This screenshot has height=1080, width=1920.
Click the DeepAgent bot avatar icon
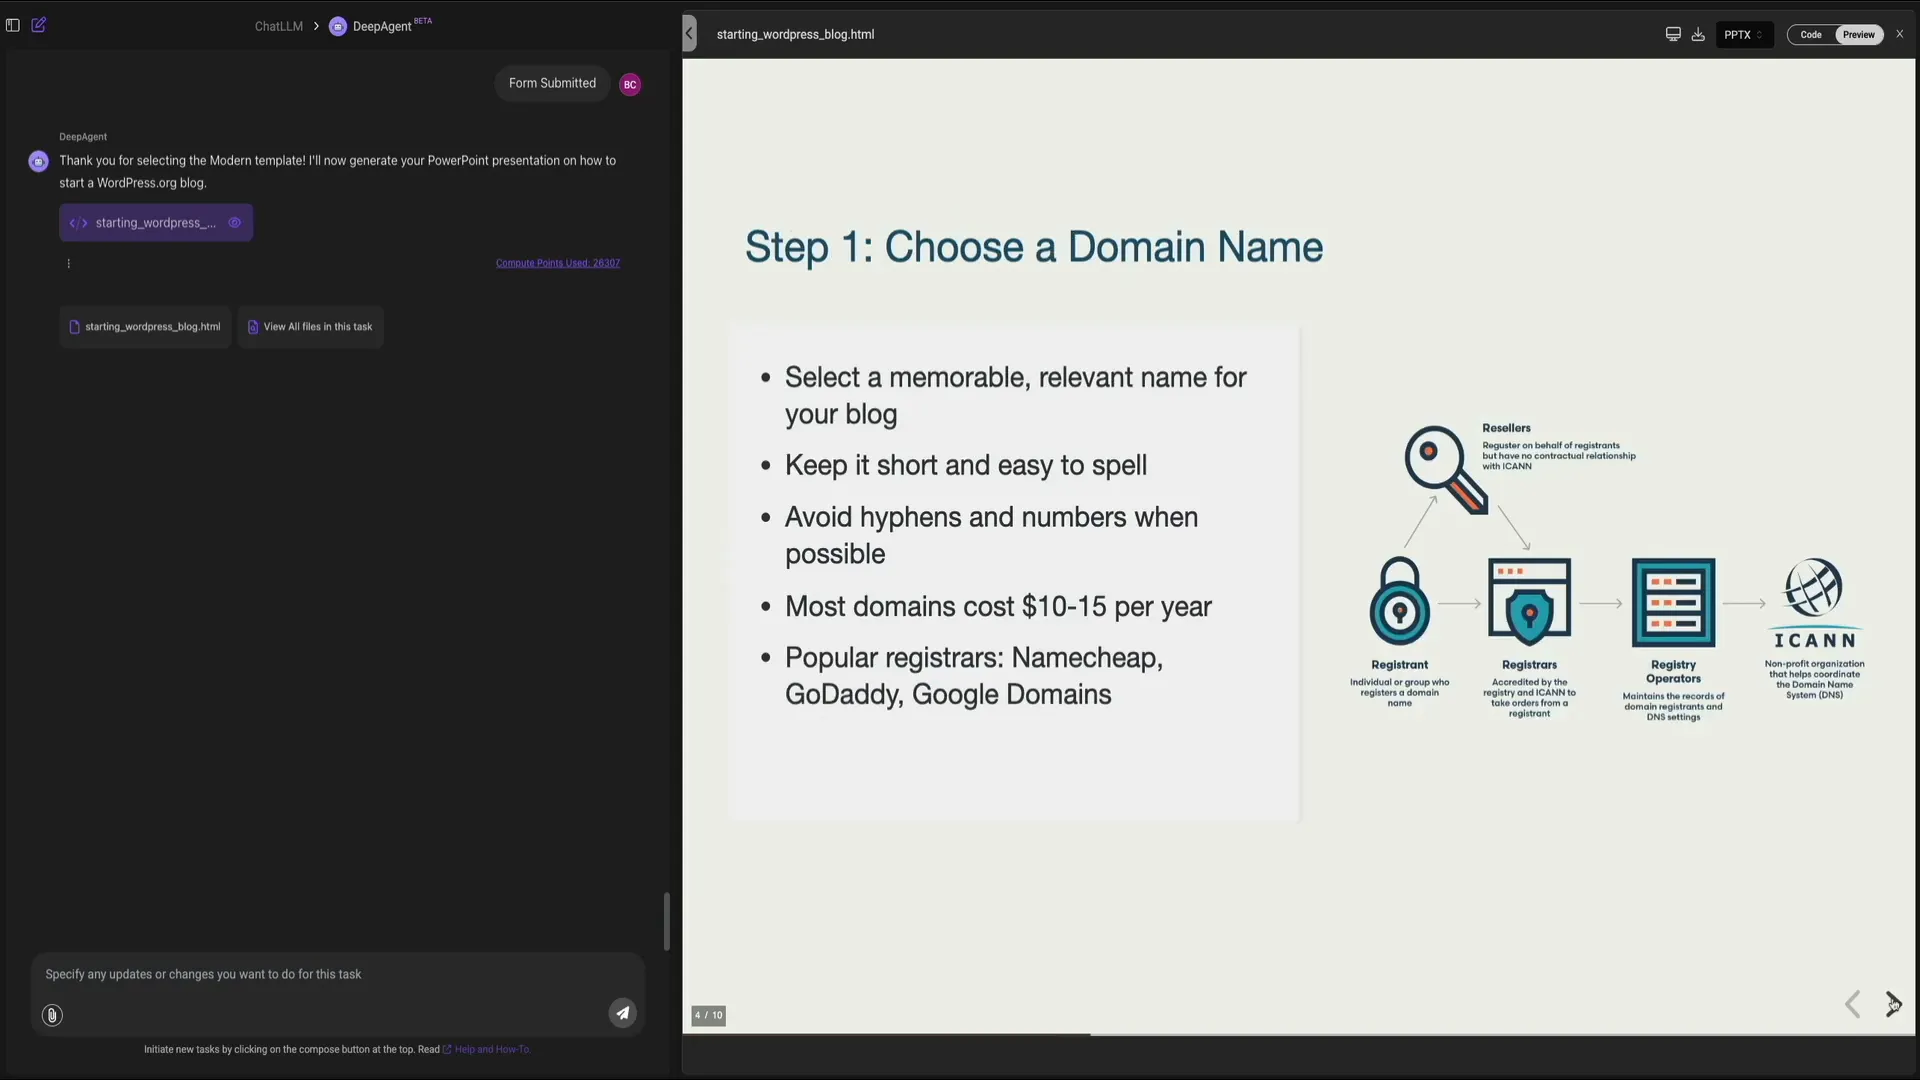pyautogui.click(x=39, y=161)
